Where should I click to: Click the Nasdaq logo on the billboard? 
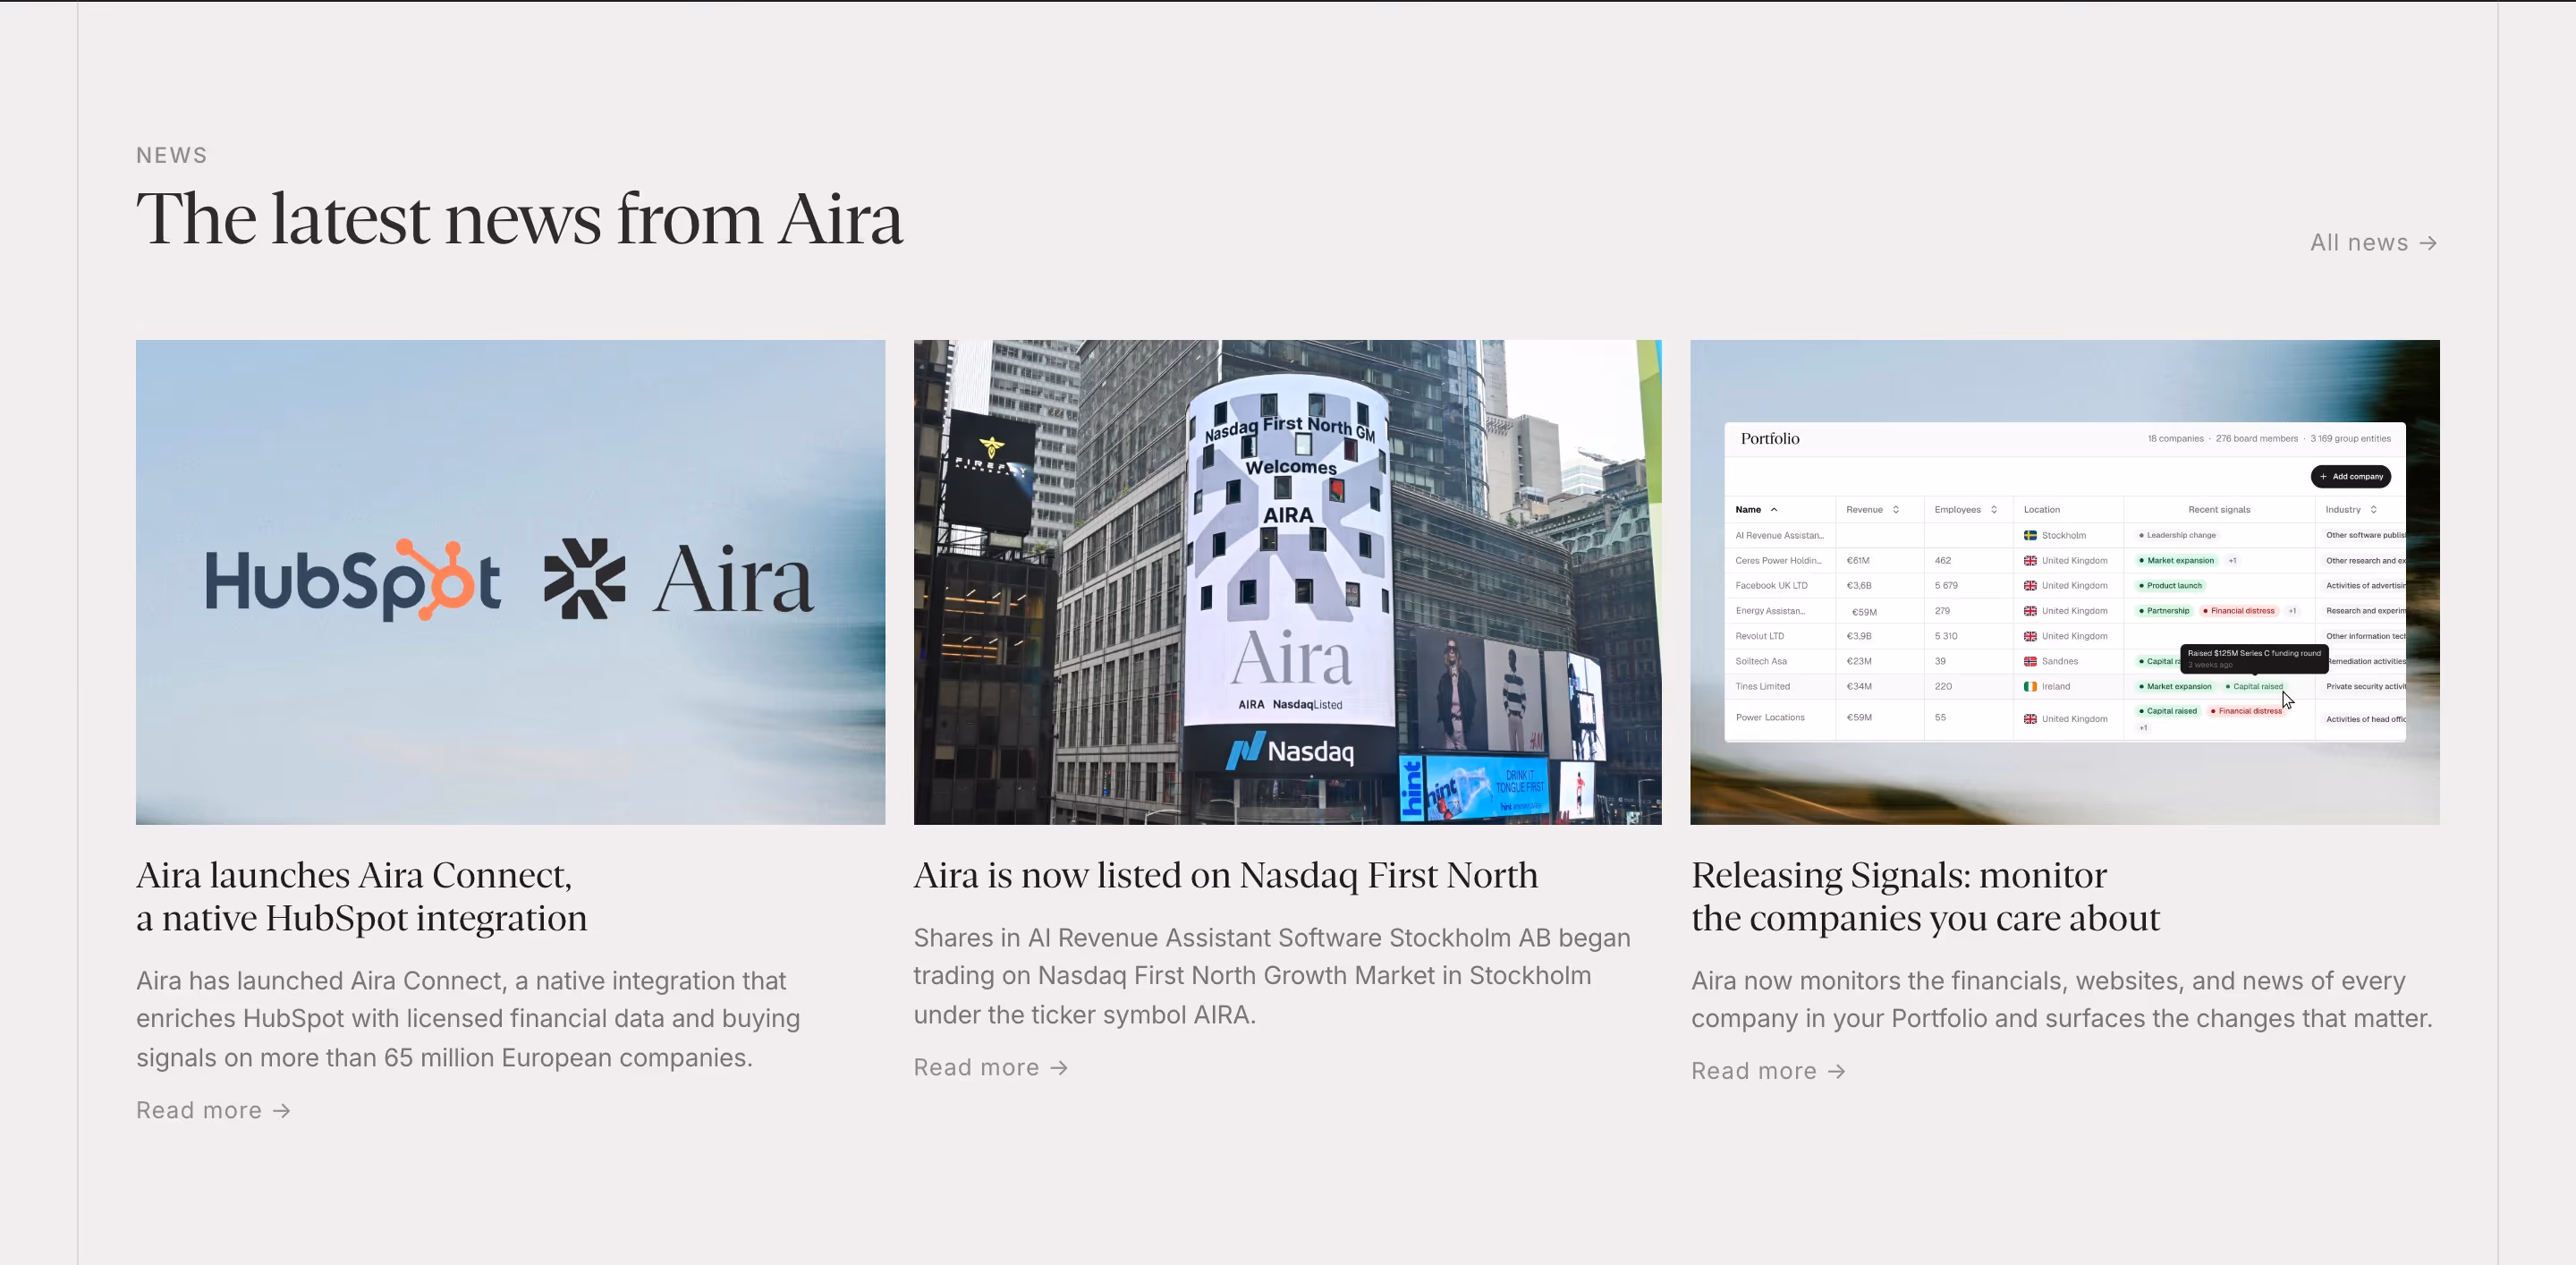(1290, 751)
